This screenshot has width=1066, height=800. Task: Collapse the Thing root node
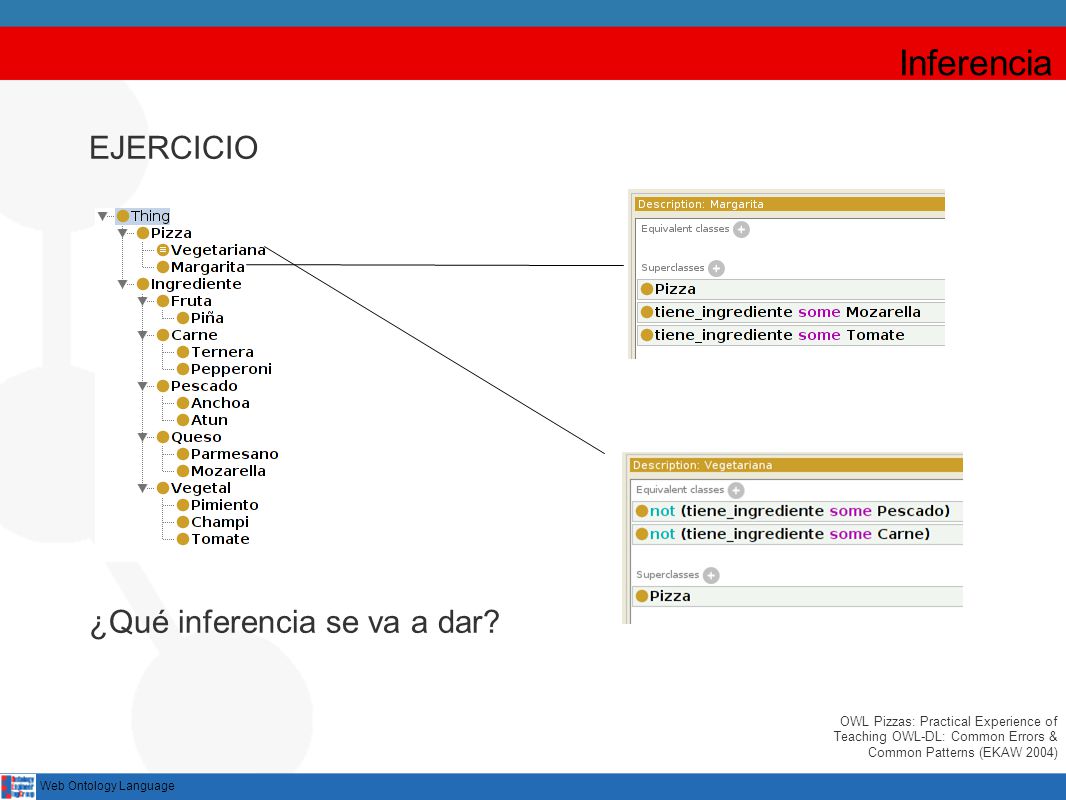coord(102,216)
